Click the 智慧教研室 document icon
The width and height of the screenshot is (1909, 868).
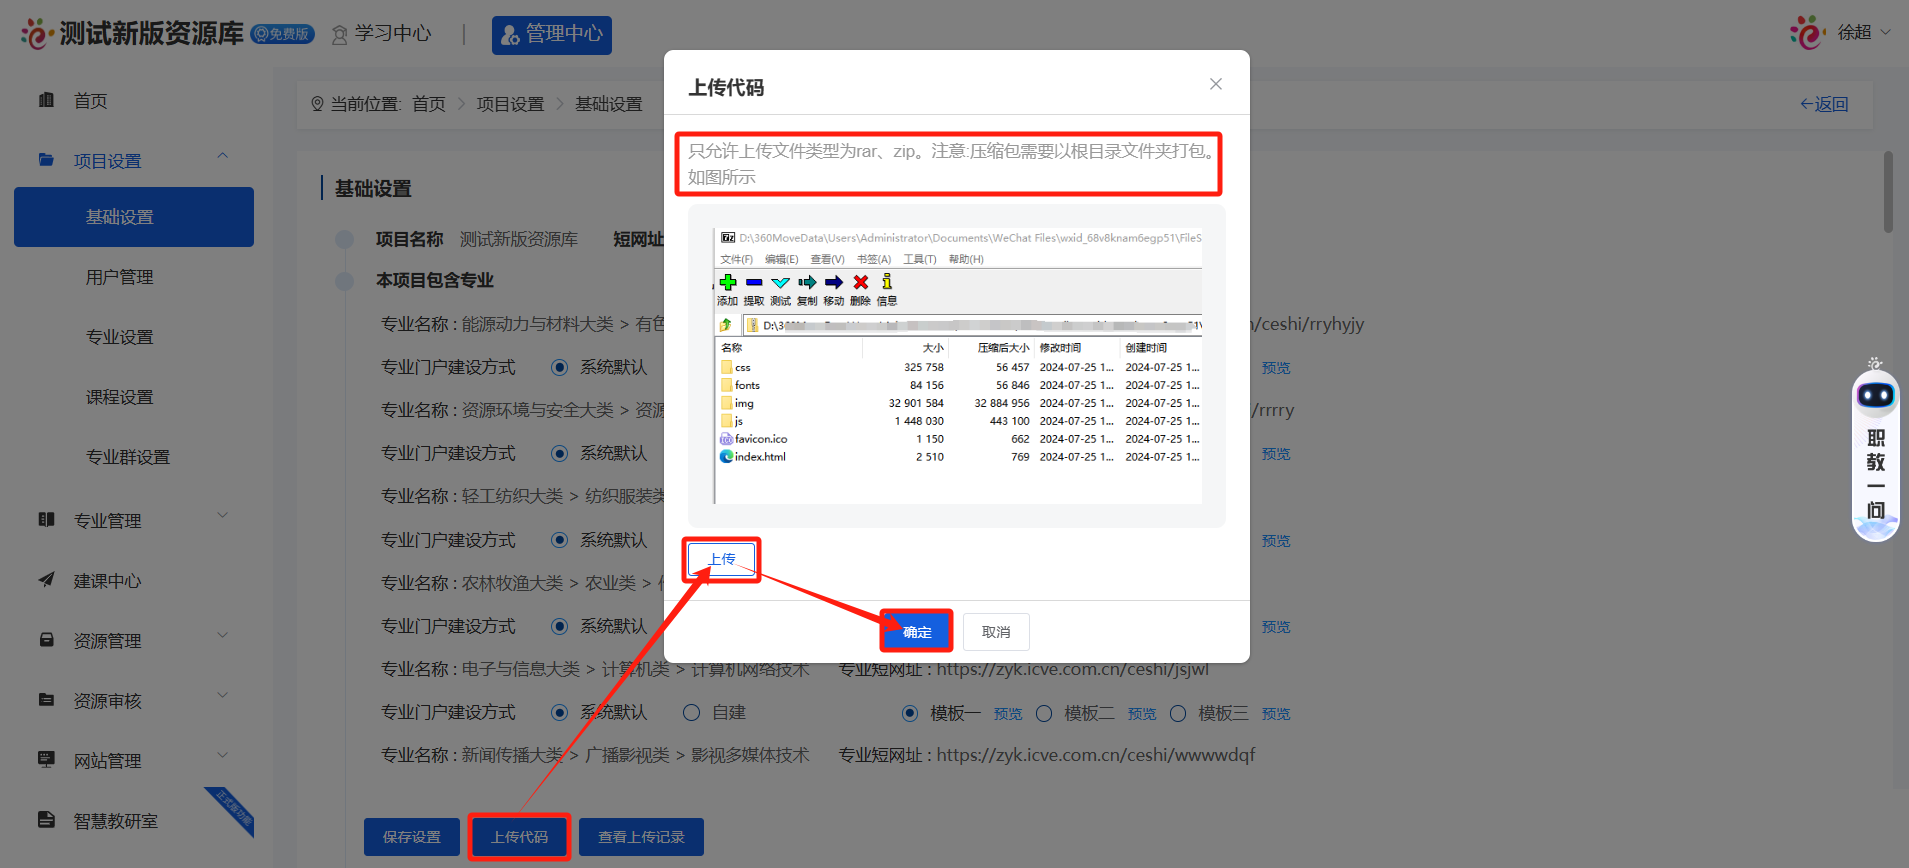46,820
